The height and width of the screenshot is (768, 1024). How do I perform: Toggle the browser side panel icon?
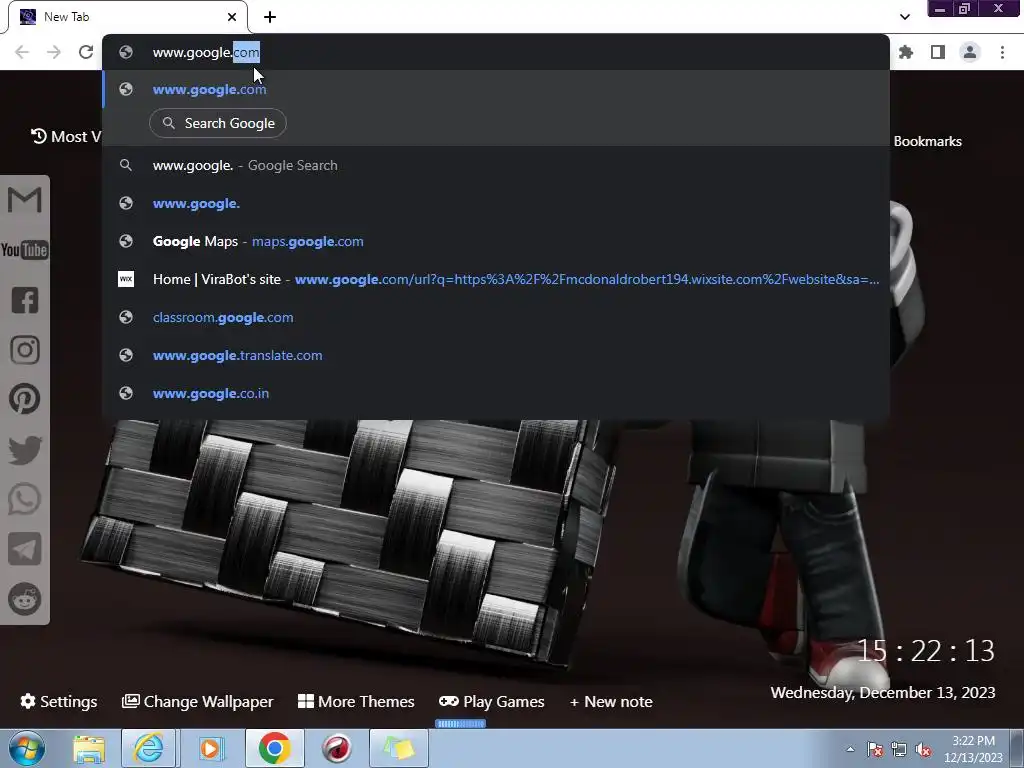(938, 52)
